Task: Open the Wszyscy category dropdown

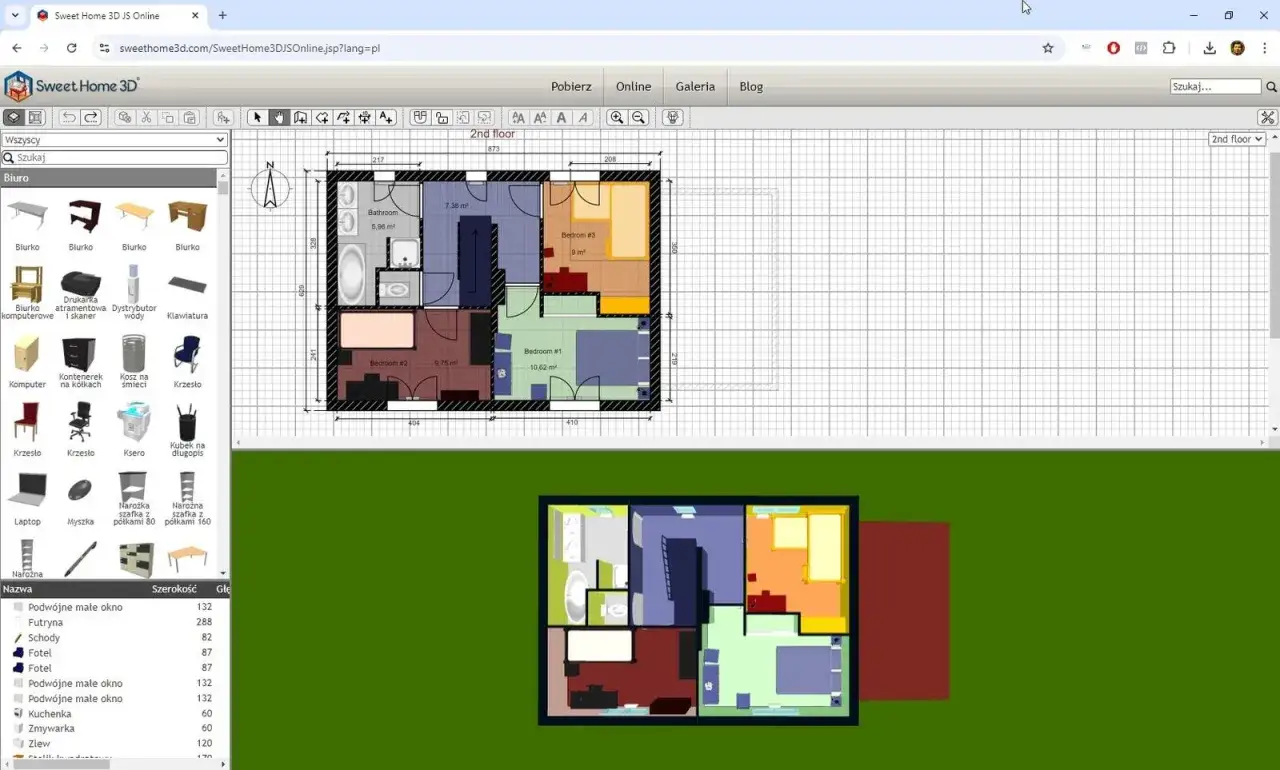Action: click(x=114, y=139)
